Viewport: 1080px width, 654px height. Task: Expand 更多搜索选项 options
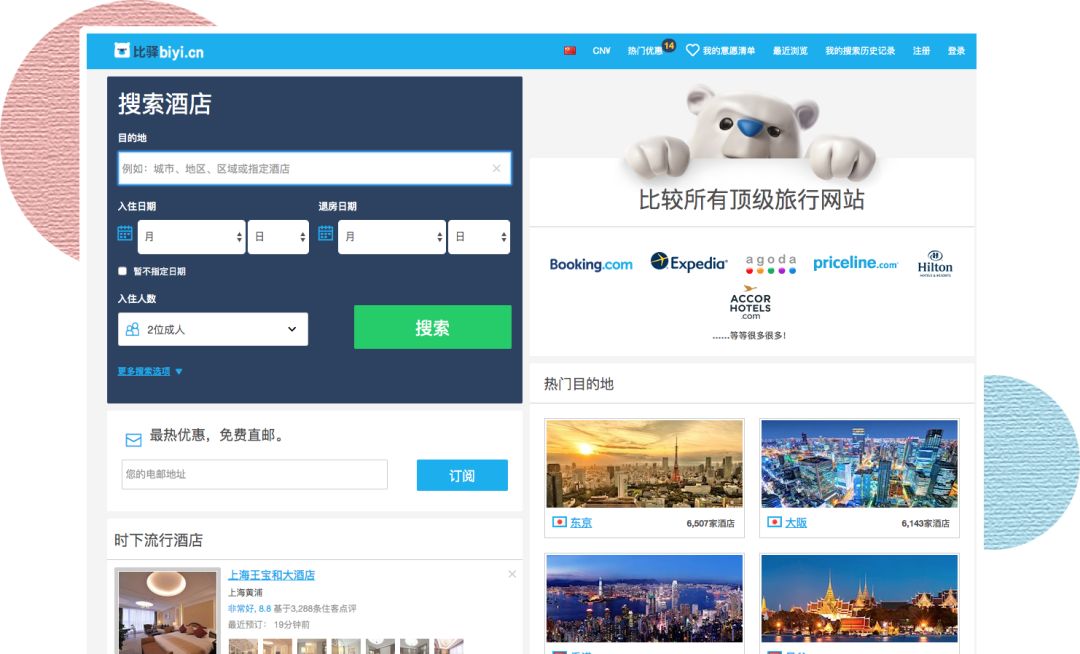tap(143, 371)
